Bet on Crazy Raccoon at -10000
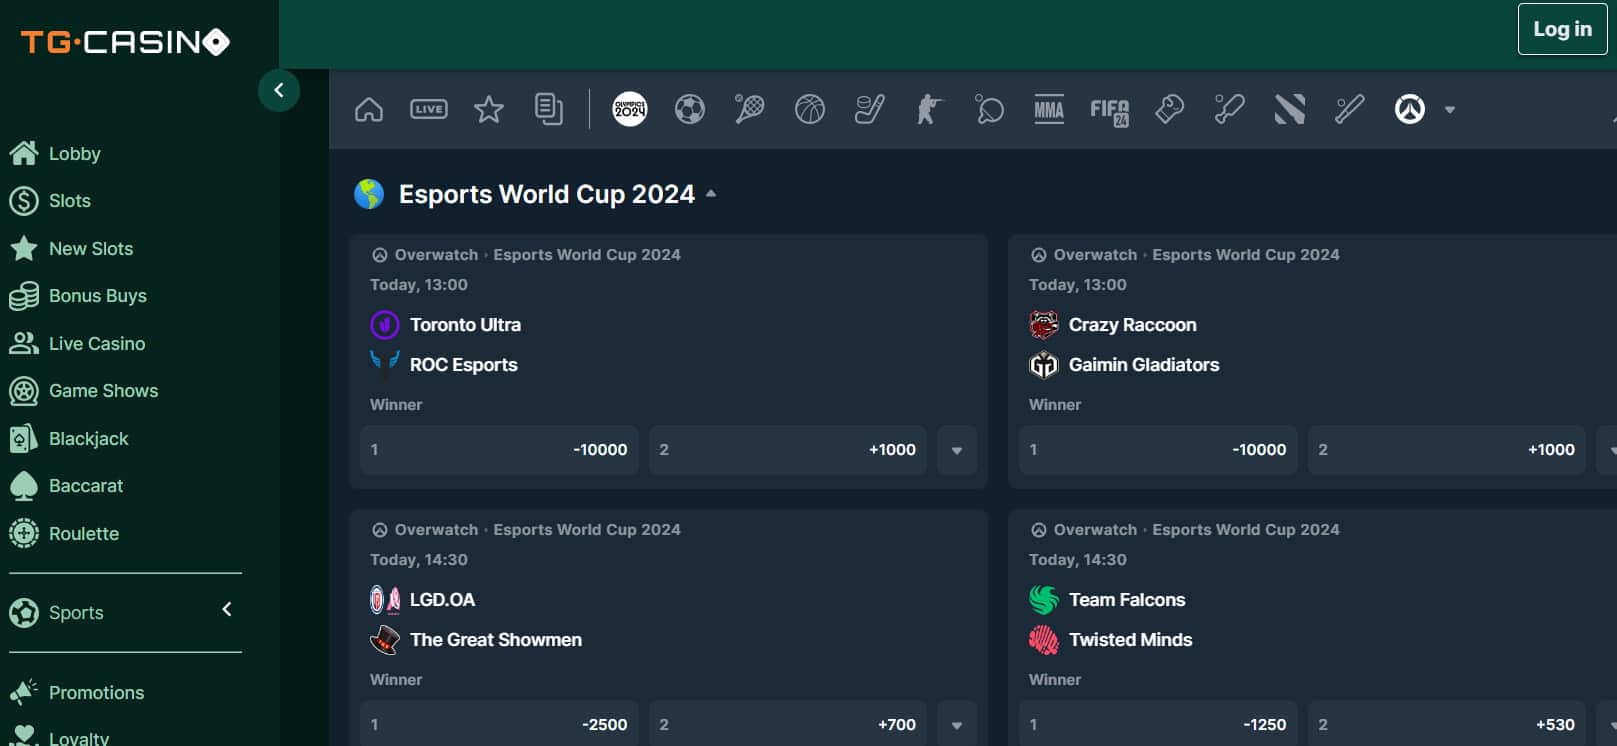Screen dimensions: 1617x746 1158,450
